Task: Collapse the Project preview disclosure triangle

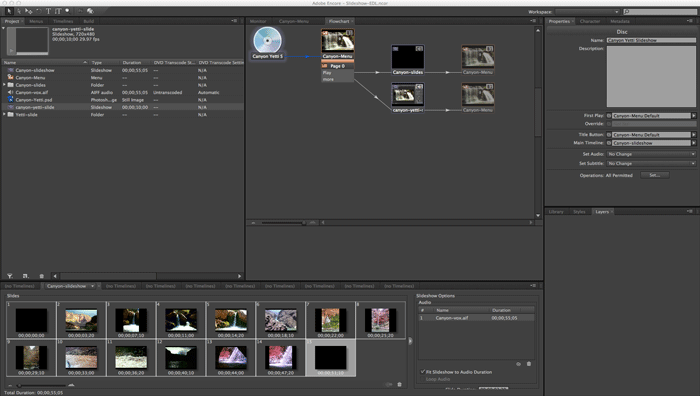Action: (4, 29)
